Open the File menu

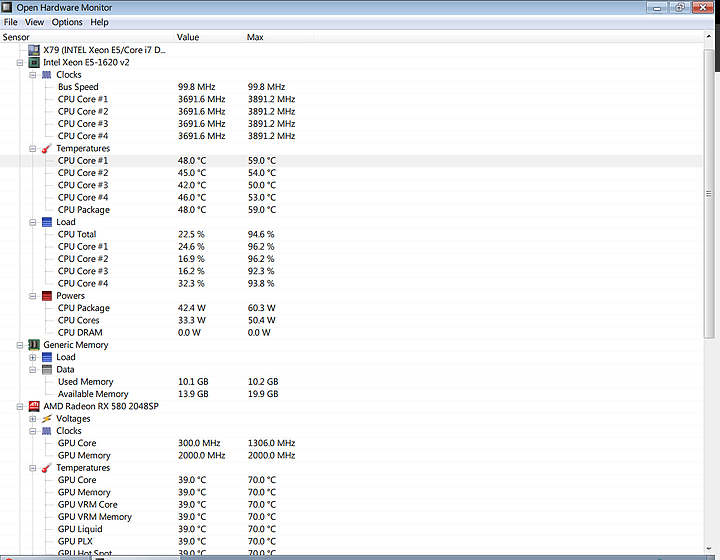click(x=10, y=22)
